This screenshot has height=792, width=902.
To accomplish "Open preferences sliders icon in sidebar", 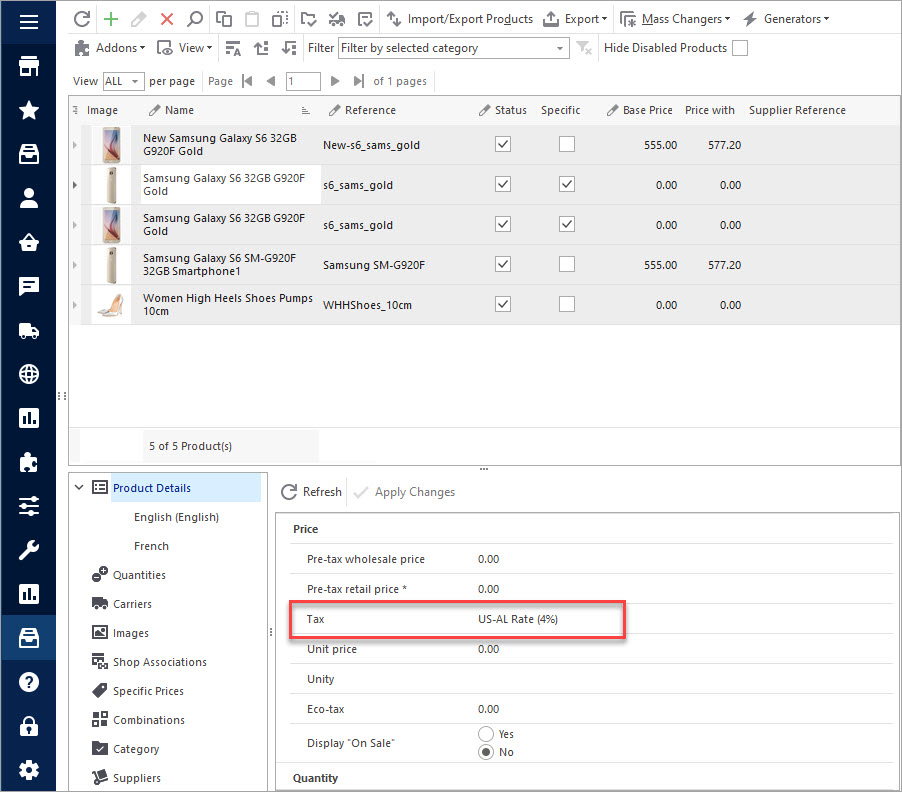I will 29,506.
